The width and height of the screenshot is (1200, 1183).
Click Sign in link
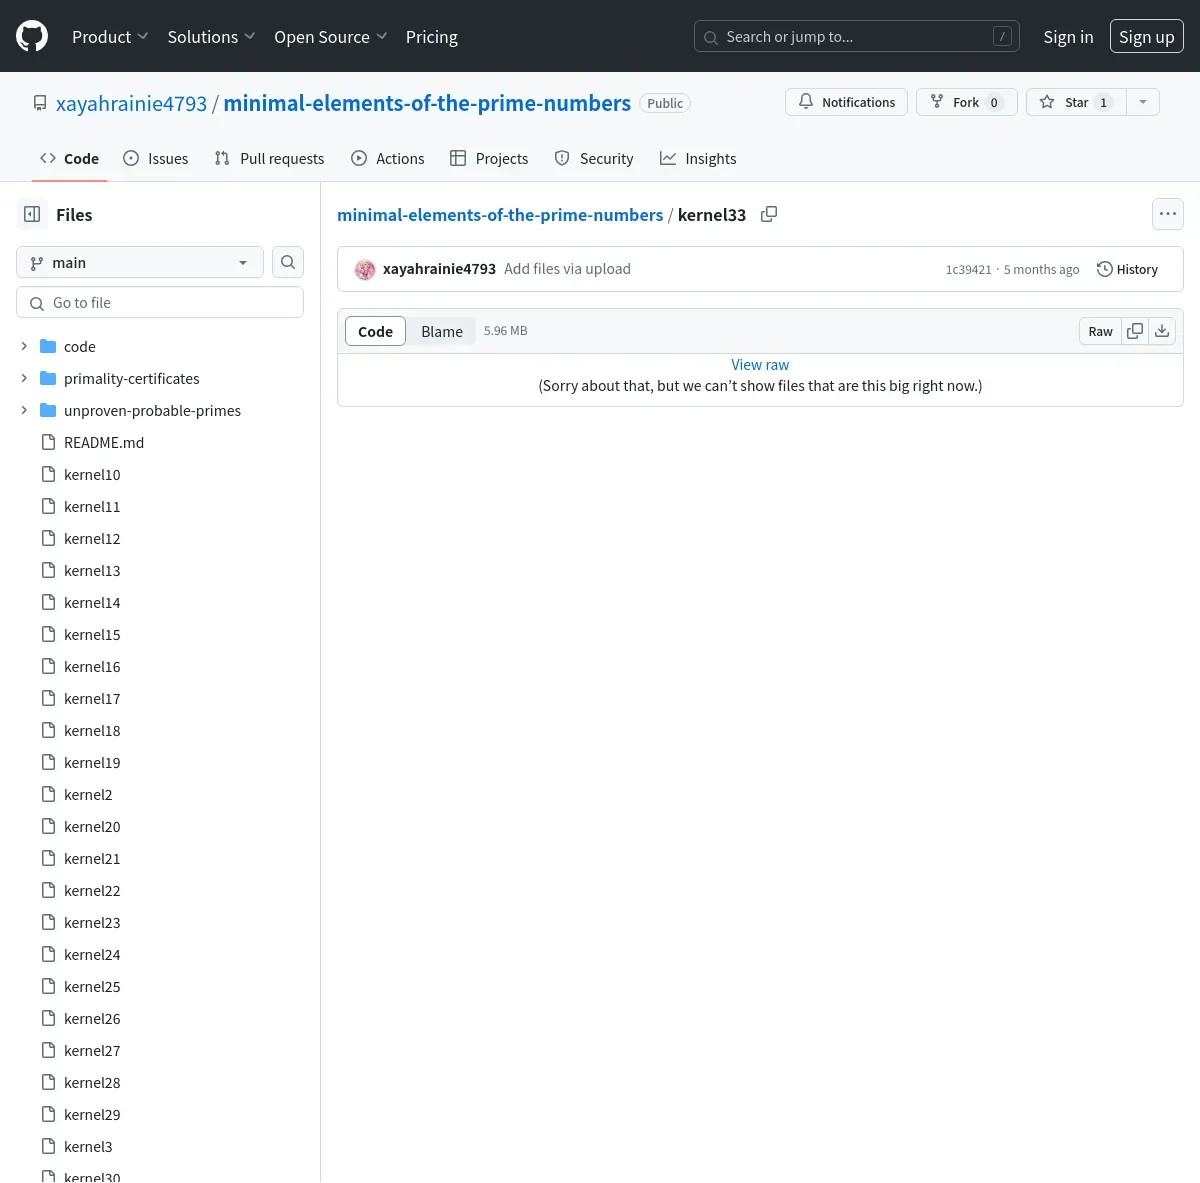[x=1068, y=37]
